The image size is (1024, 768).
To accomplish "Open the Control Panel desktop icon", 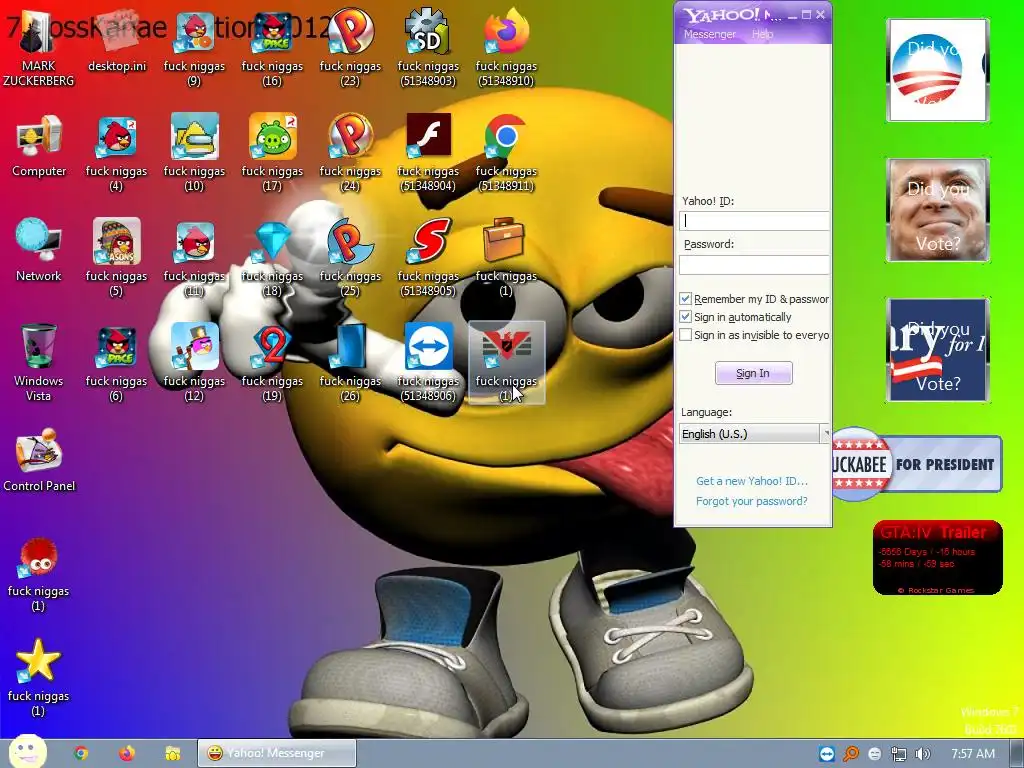I will pos(39,460).
